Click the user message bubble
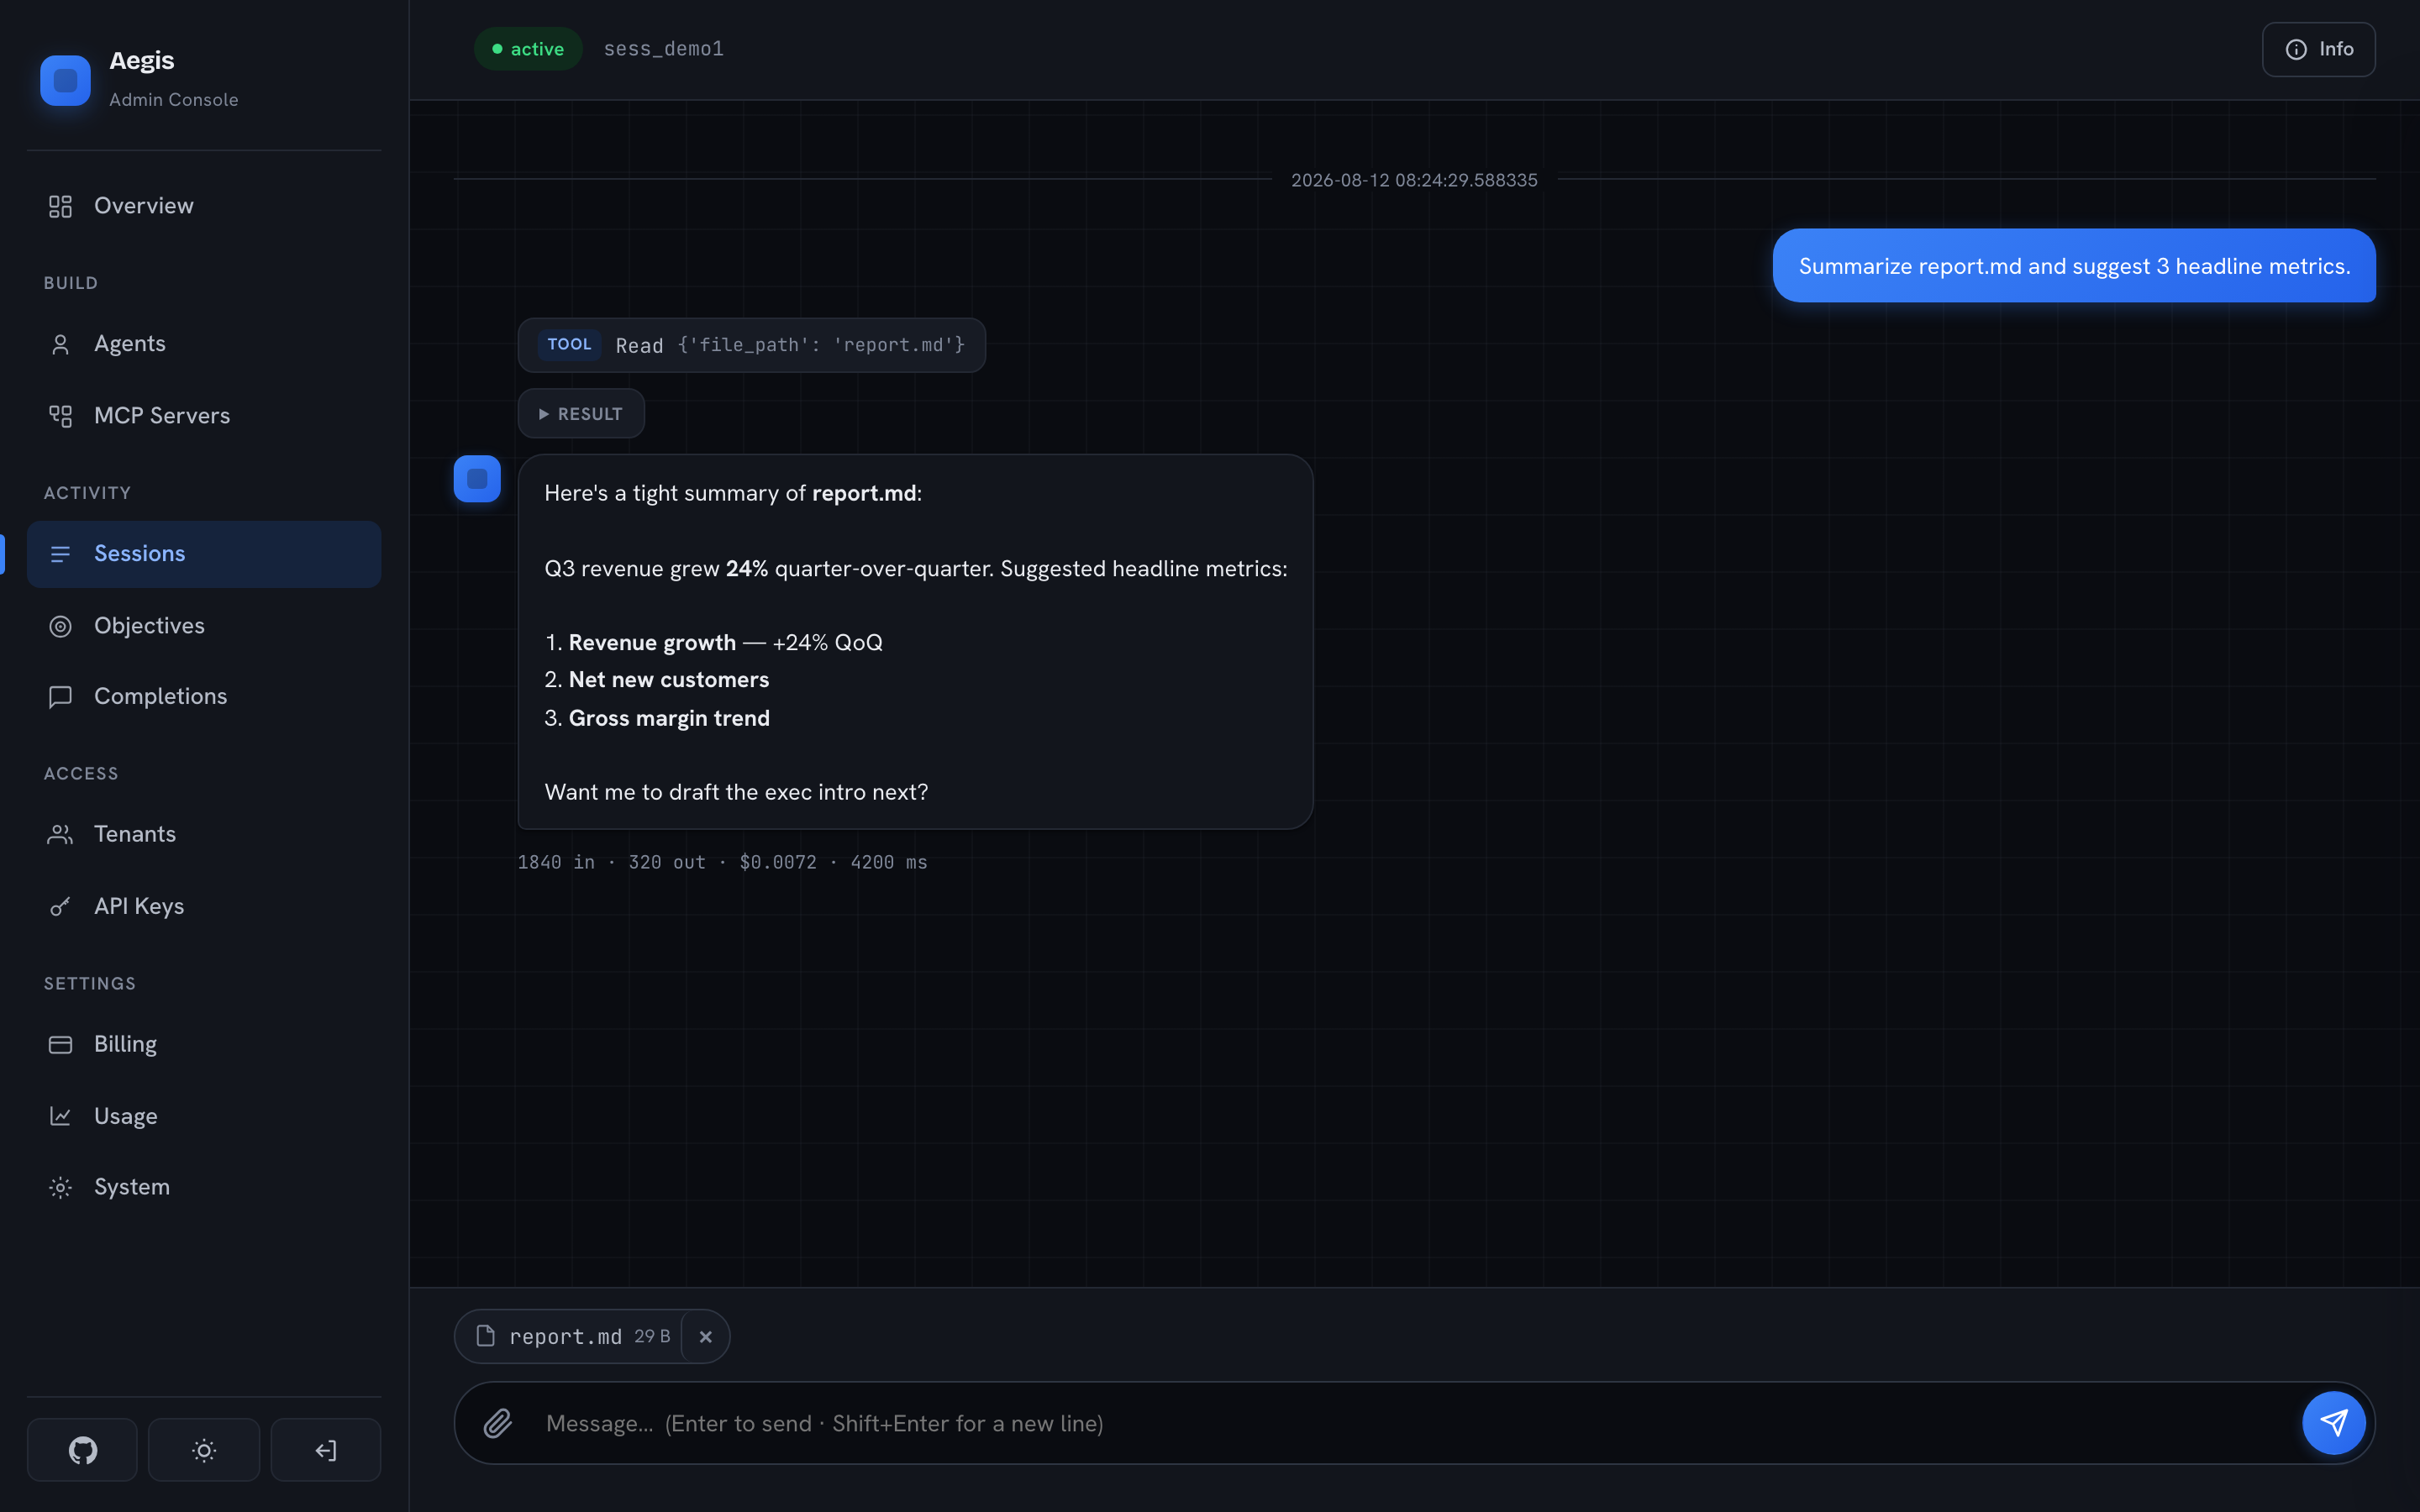The width and height of the screenshot is (2420, 1512). pyautogui.click(x=2074, y=266)
